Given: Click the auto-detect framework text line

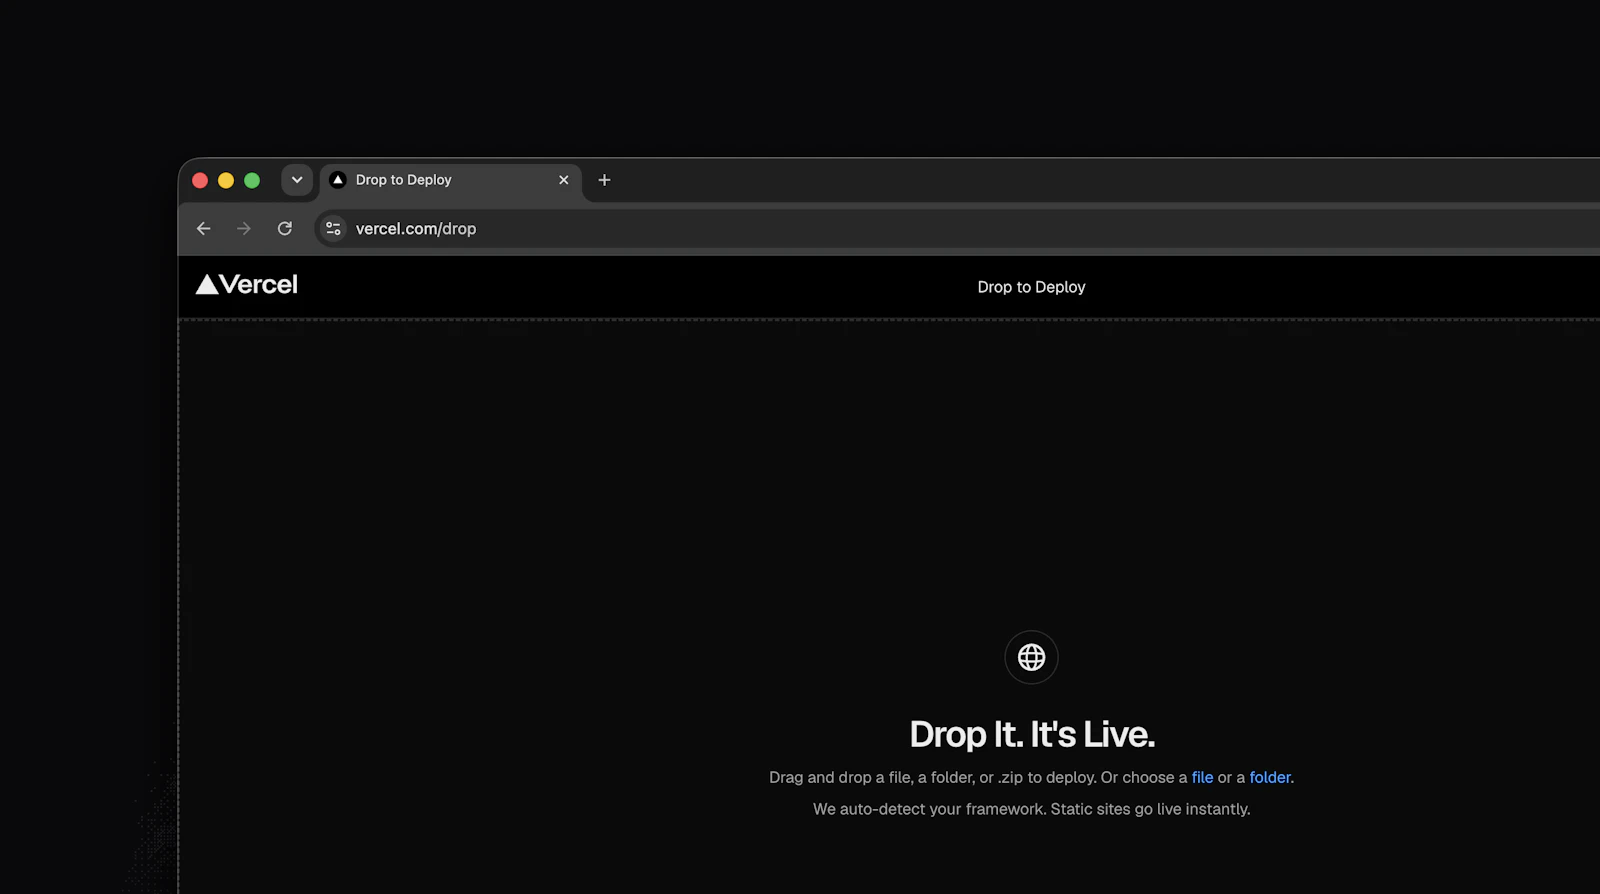Looking at the screenshot, I should [1031, 809].
